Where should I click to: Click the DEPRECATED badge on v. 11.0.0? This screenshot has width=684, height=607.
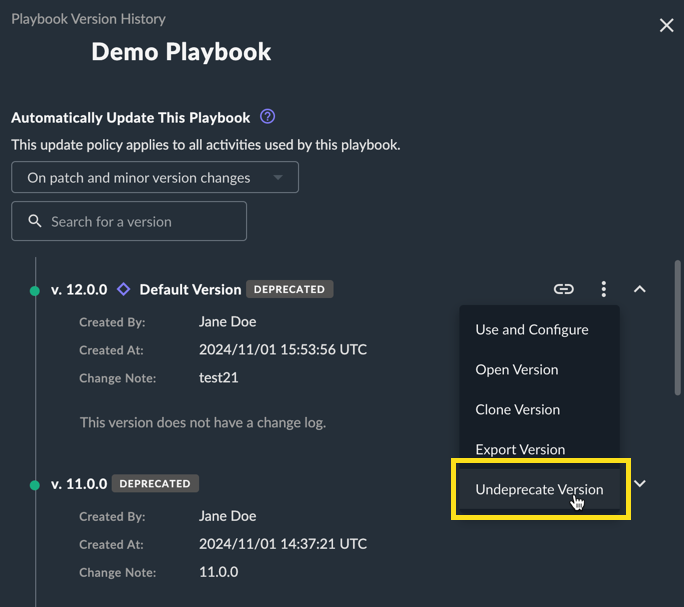(155, 484)
